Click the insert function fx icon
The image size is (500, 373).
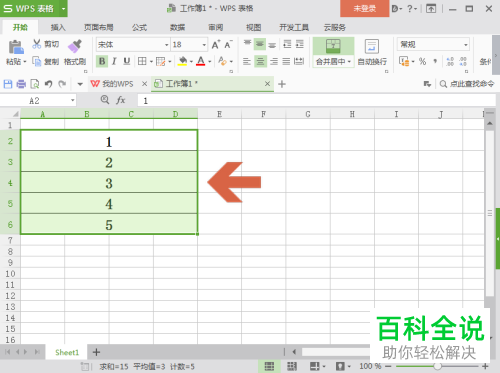click(x=120, y=100)
